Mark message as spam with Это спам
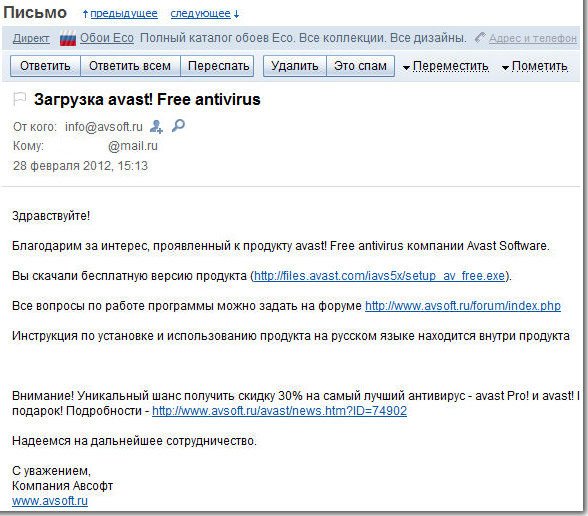This screenshot has width=588, height=516. 360,66
